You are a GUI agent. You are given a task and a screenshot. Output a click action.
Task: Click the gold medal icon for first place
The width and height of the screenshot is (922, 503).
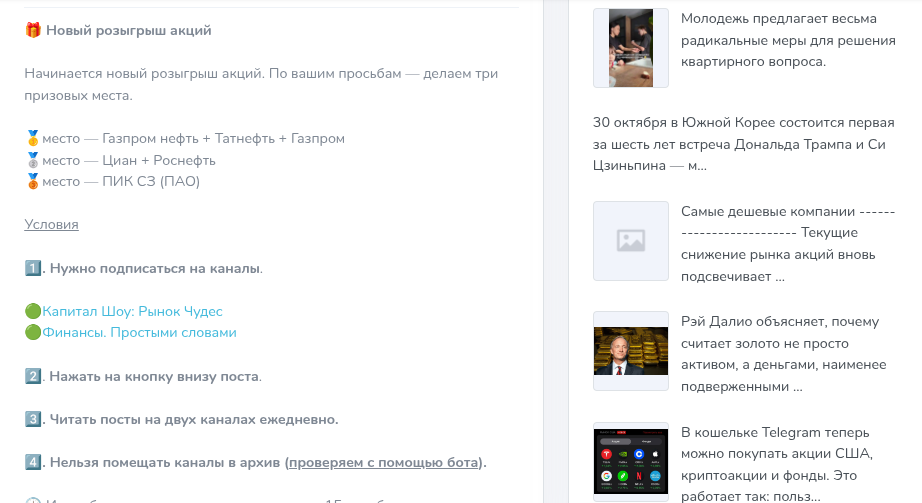(33, 138)
